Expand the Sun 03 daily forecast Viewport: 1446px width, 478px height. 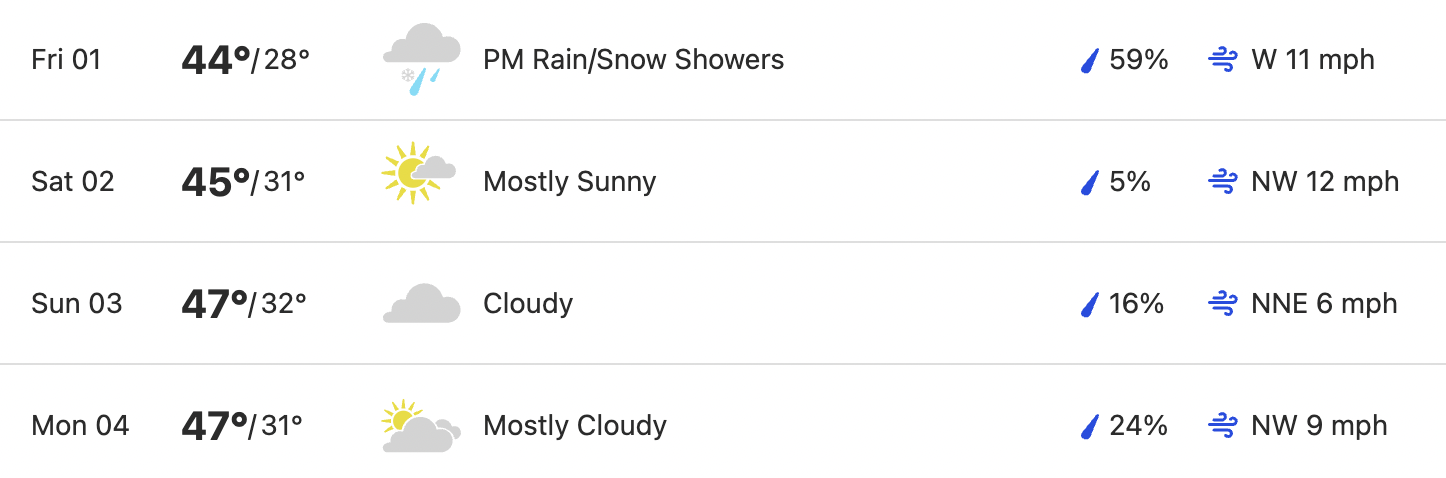[x=723, y=303]
